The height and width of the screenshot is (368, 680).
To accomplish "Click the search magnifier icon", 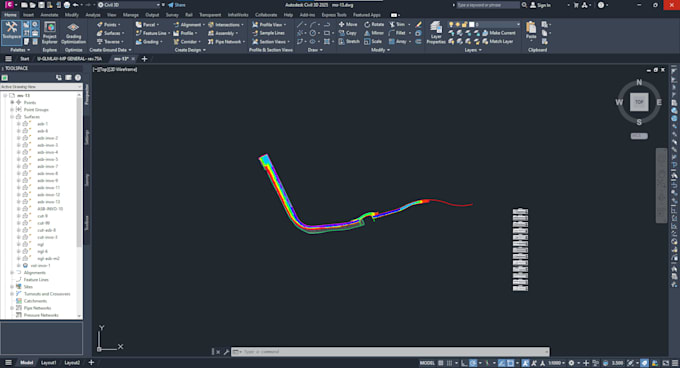I will click(524, 5).
